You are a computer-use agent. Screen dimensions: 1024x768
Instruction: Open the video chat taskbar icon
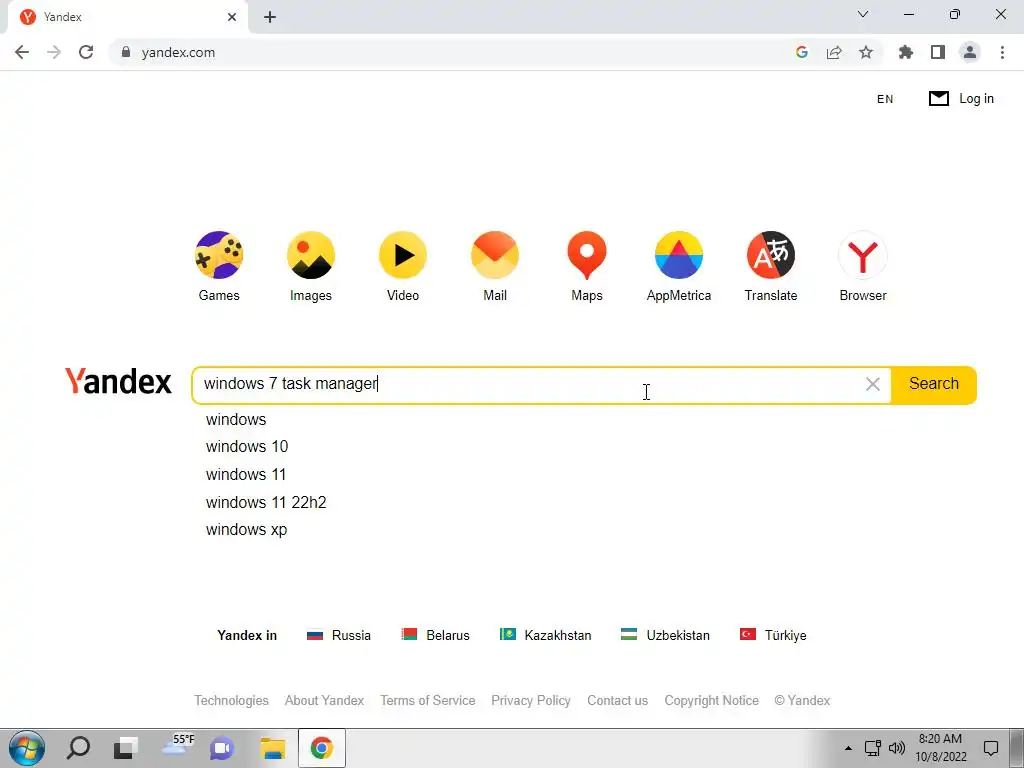222,748
